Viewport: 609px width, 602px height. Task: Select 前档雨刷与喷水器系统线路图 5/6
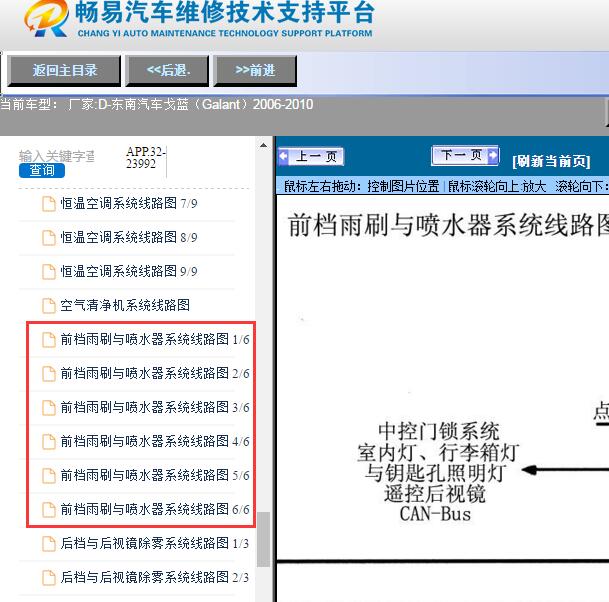click(x=155, y=475)
